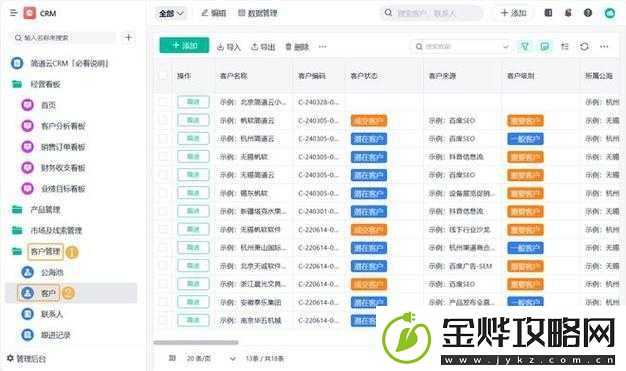Click the 设备展览促销 source cell
Image resolution: width=626 pixels, height=371 pixels.
(462, 193)
